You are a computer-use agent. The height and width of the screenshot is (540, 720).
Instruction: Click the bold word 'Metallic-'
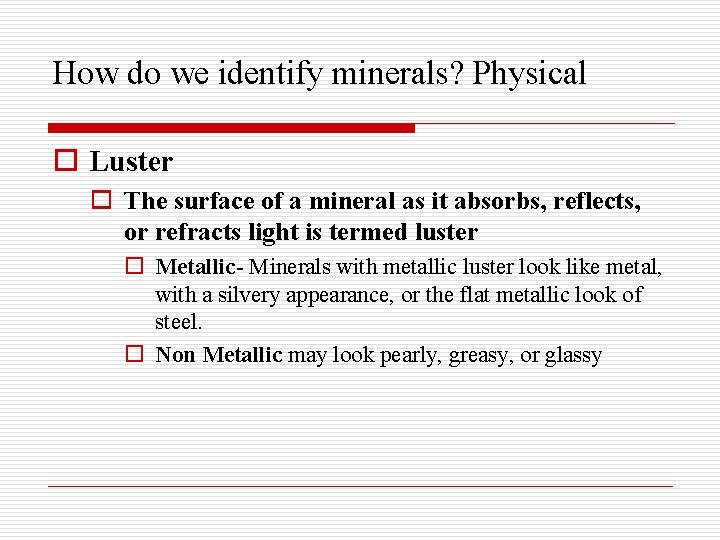click(x=199, y=267)
